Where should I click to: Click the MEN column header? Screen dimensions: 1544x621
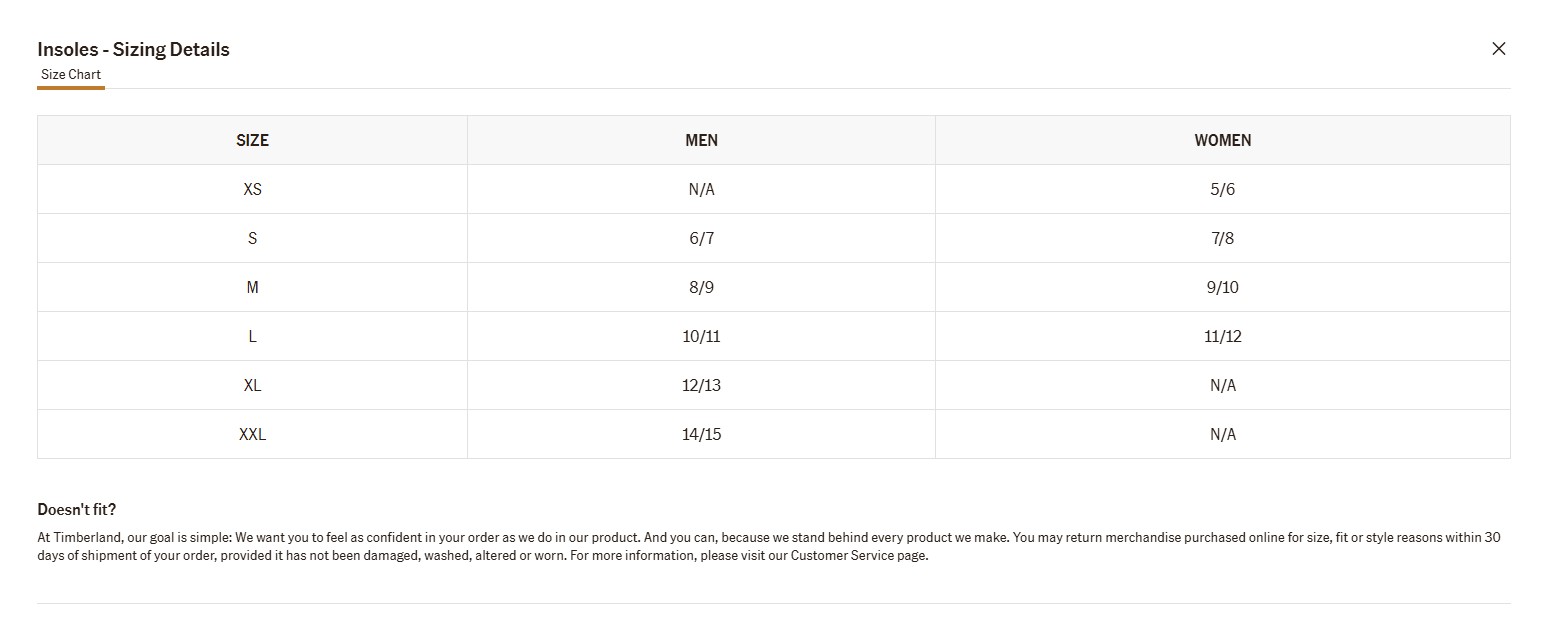pyautogui.click(x=701, y=140)
